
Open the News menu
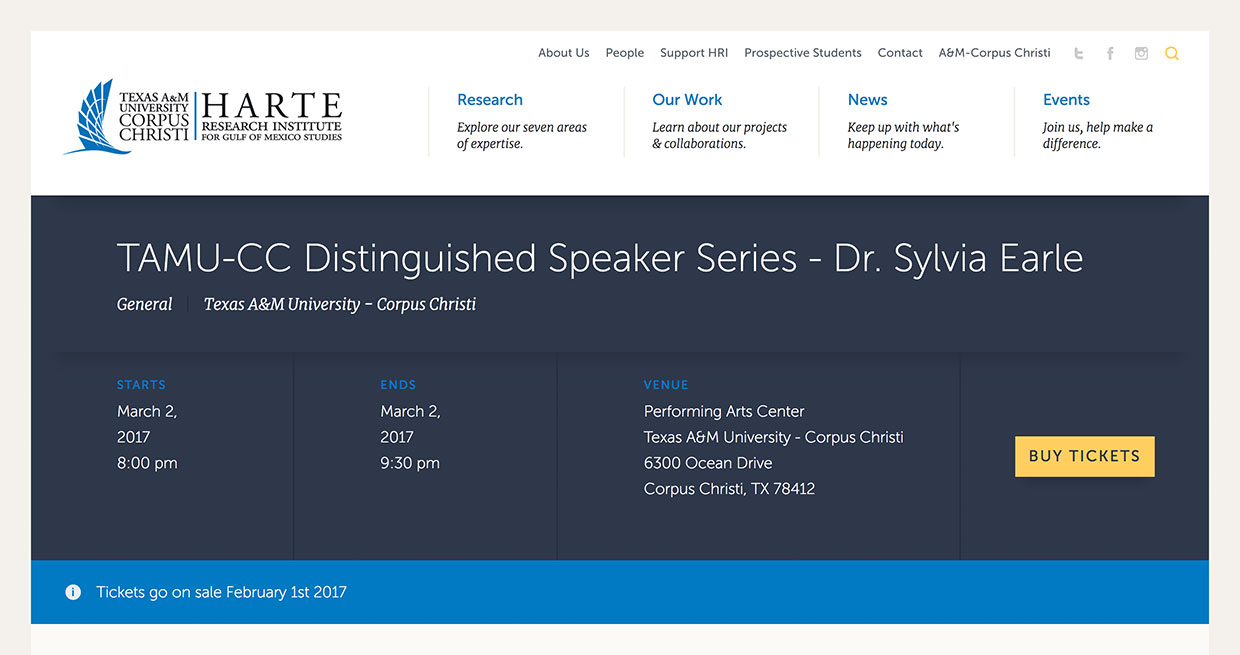(868, 100)
